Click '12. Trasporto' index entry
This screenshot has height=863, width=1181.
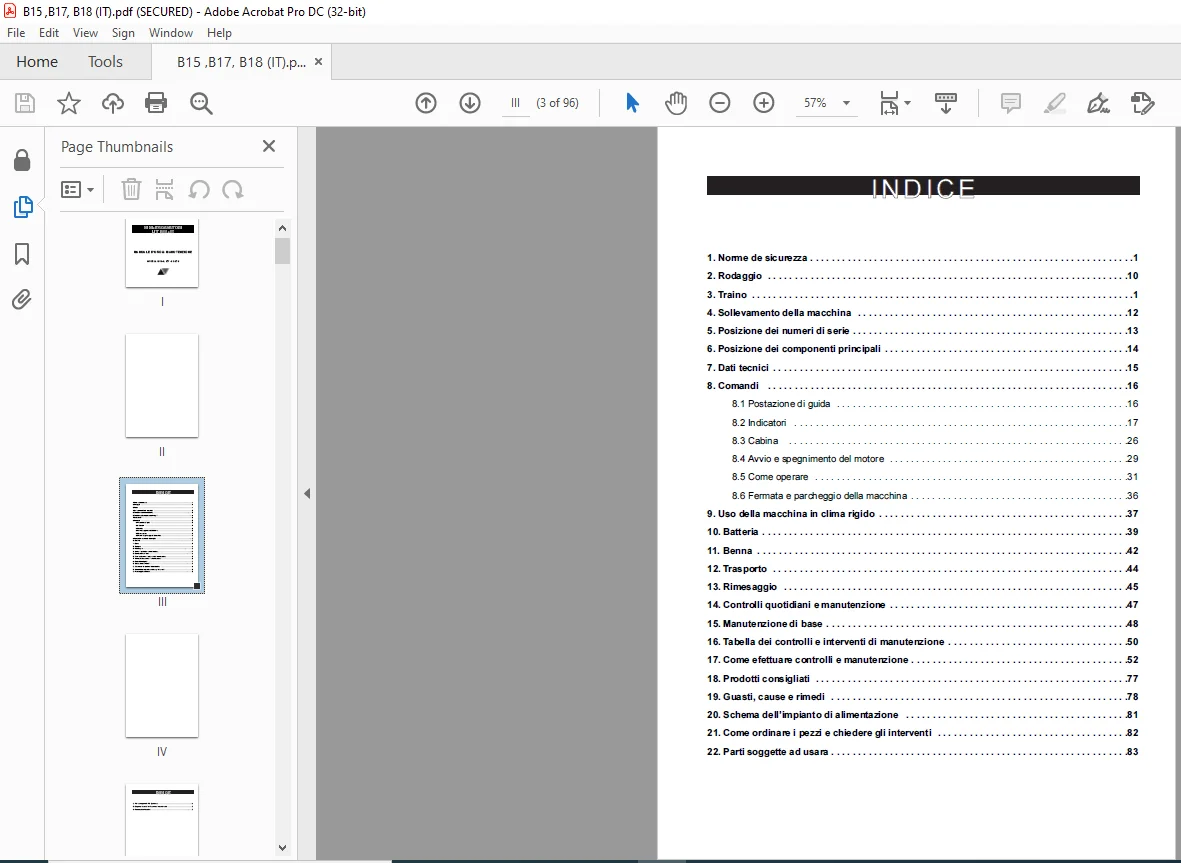[922, 569]
